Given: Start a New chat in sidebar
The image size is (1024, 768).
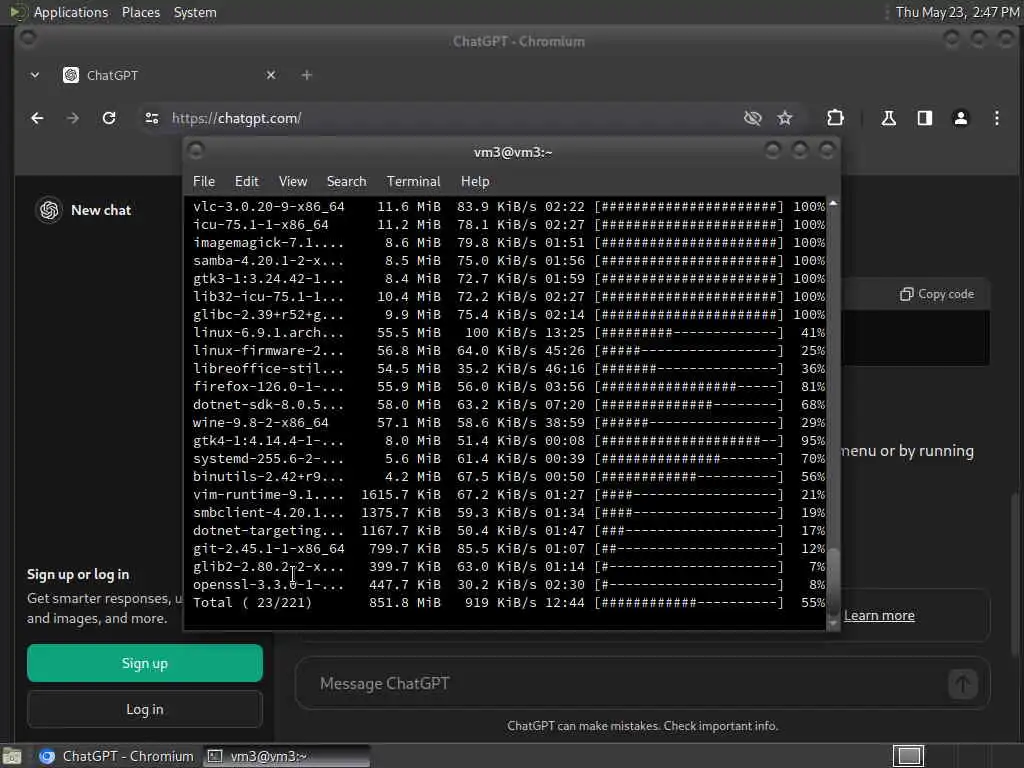Looking at the screenshot, I should [x=101, y=210].
